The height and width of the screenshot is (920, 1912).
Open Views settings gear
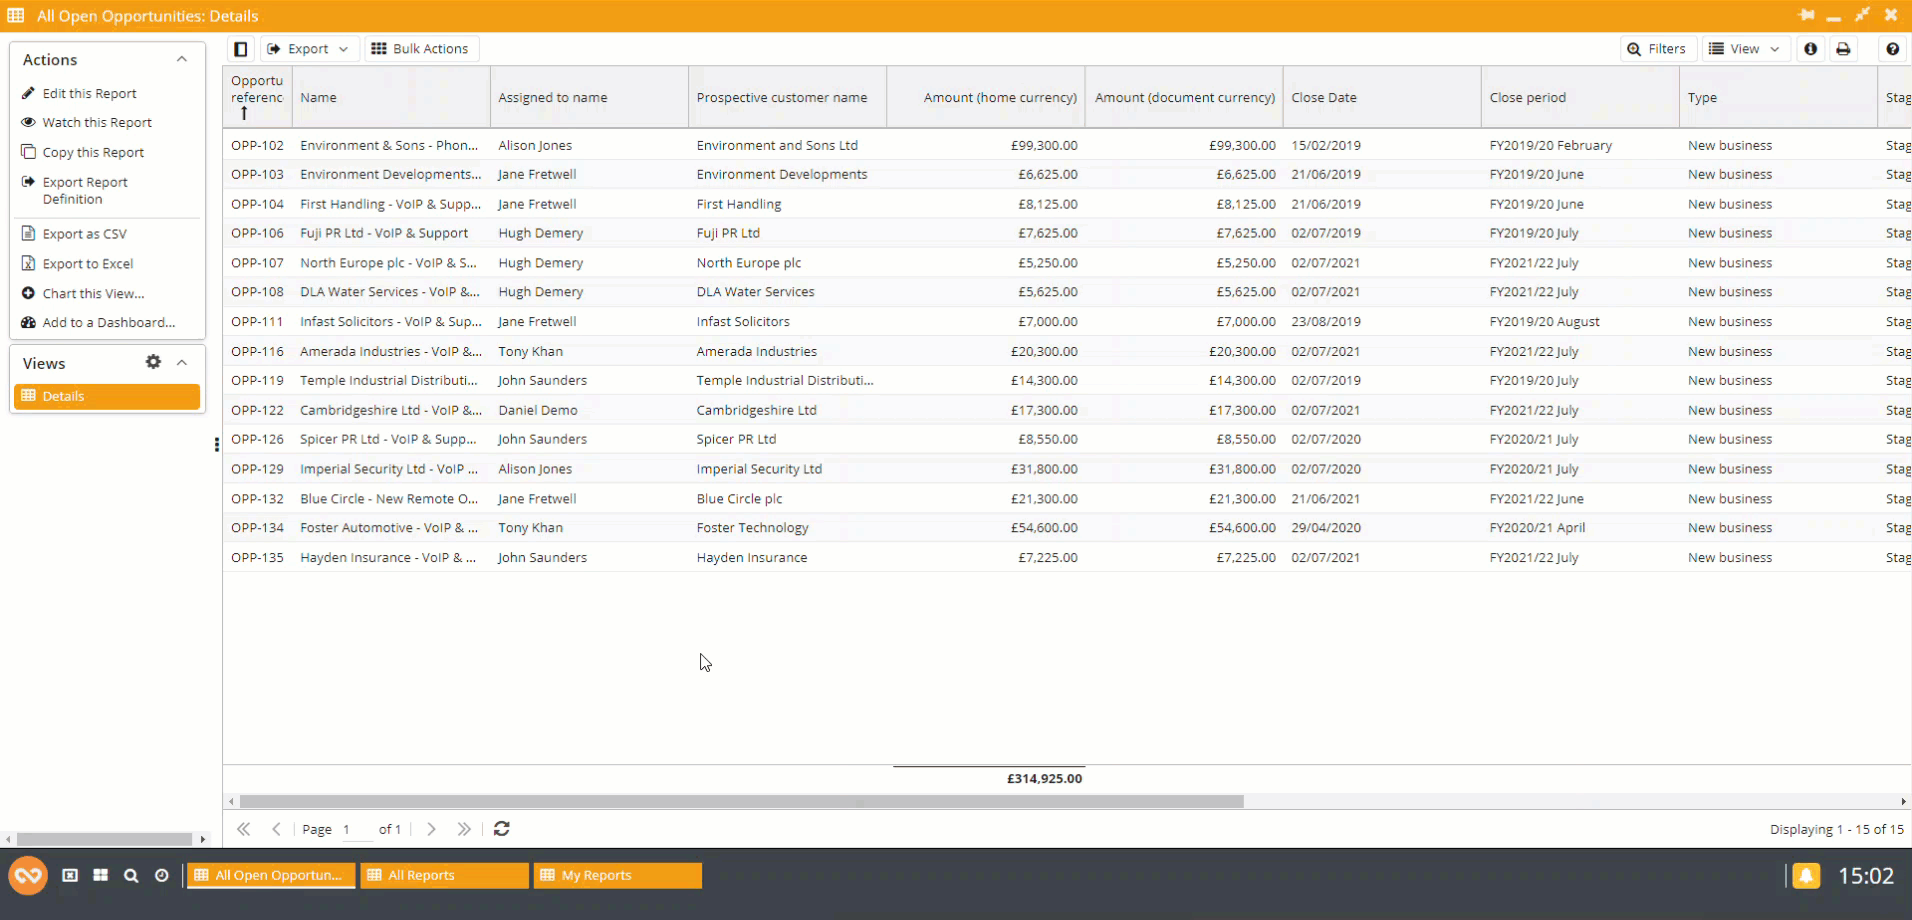pos(153,362)
